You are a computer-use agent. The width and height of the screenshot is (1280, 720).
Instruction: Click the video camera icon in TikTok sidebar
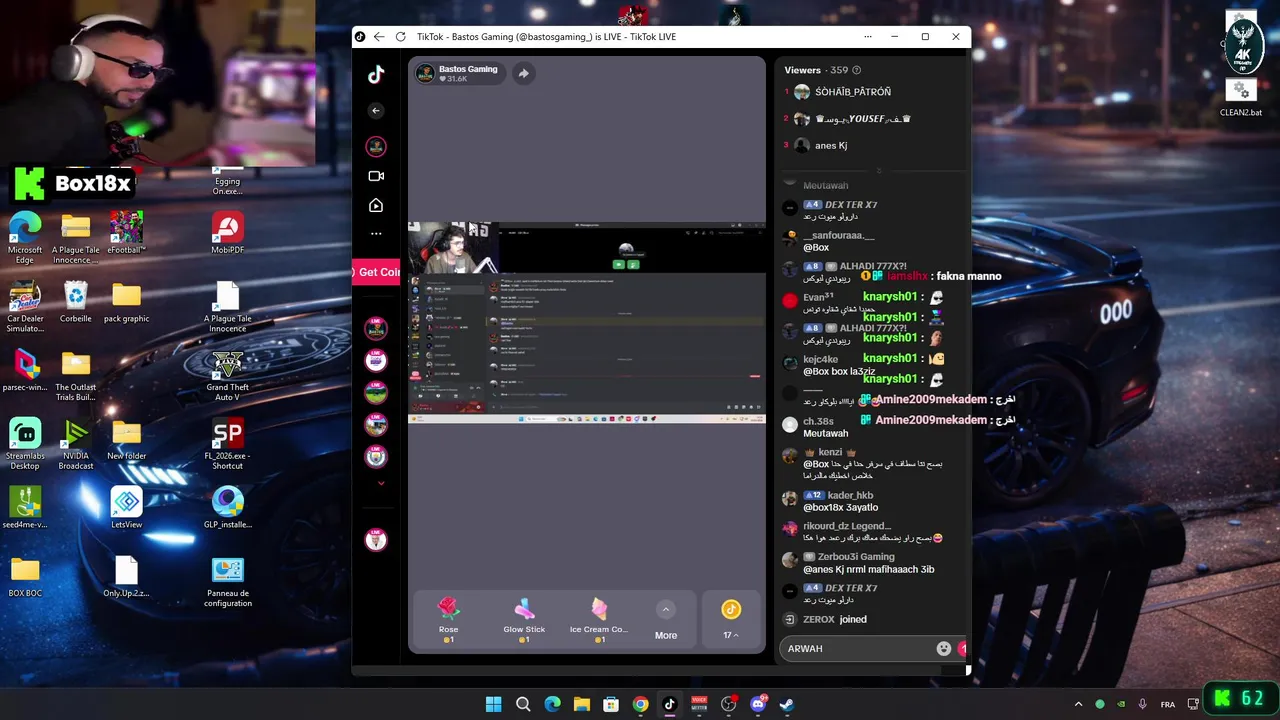376,176
